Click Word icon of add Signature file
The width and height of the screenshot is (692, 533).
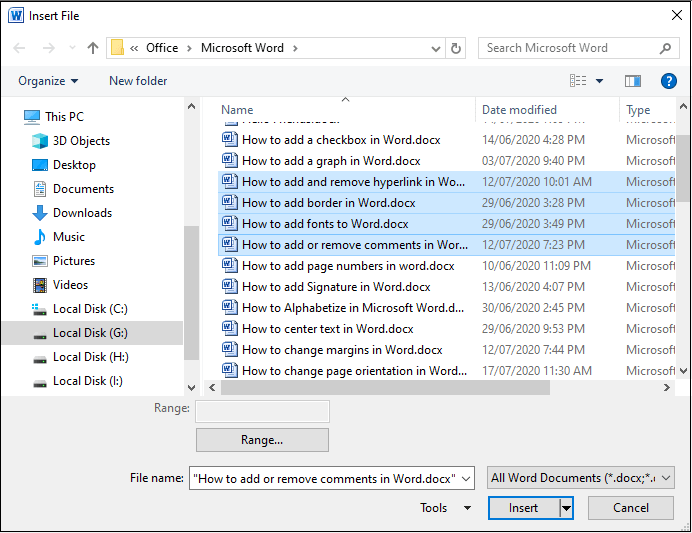coord(229,286)
